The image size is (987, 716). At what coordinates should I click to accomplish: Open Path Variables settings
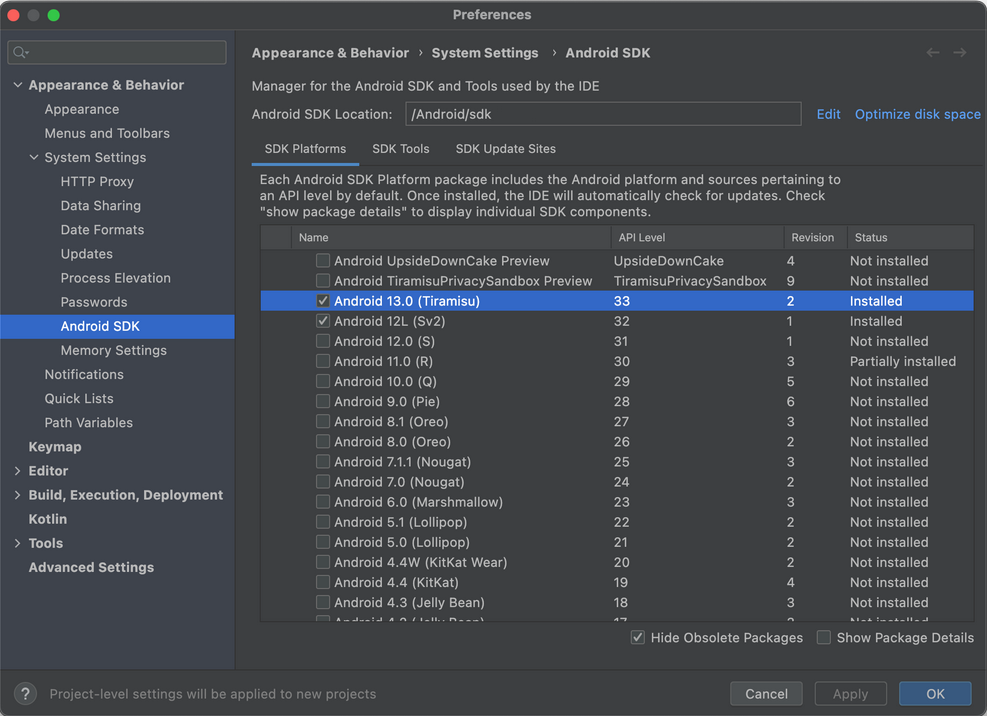[x=88, y=423]
